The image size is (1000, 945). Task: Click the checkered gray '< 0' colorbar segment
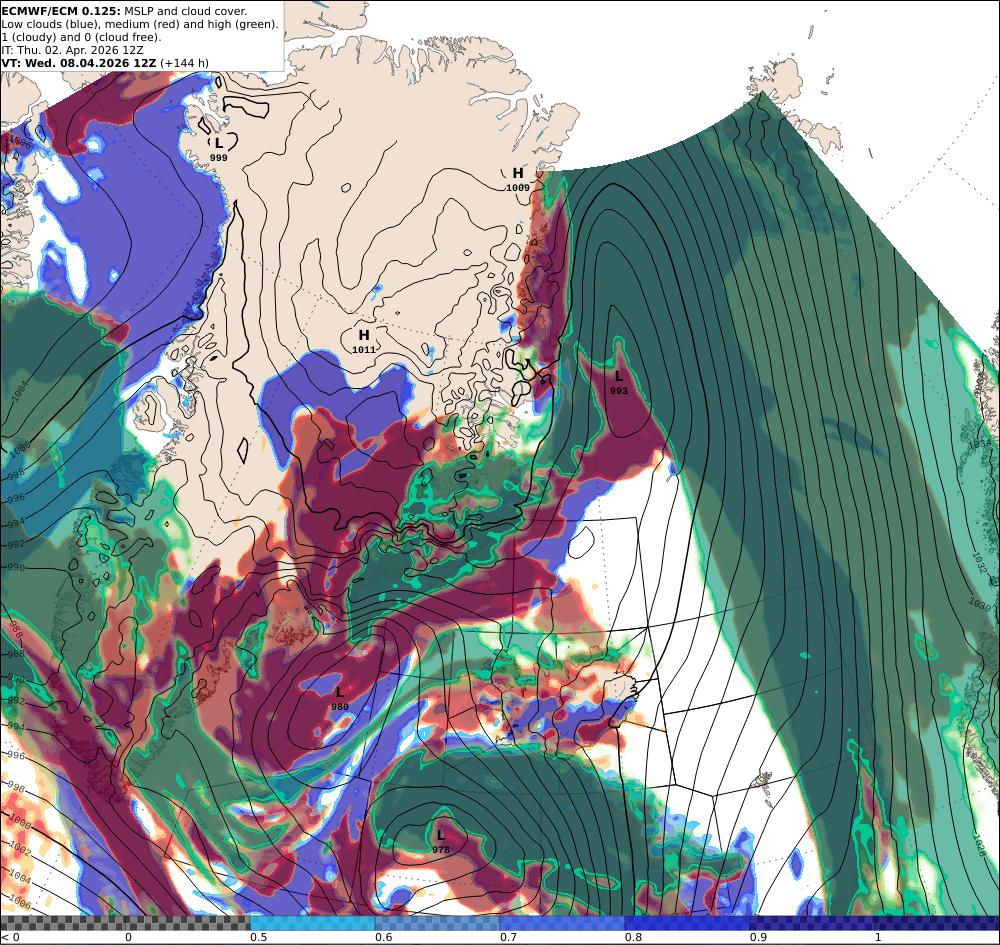[125, 923]
